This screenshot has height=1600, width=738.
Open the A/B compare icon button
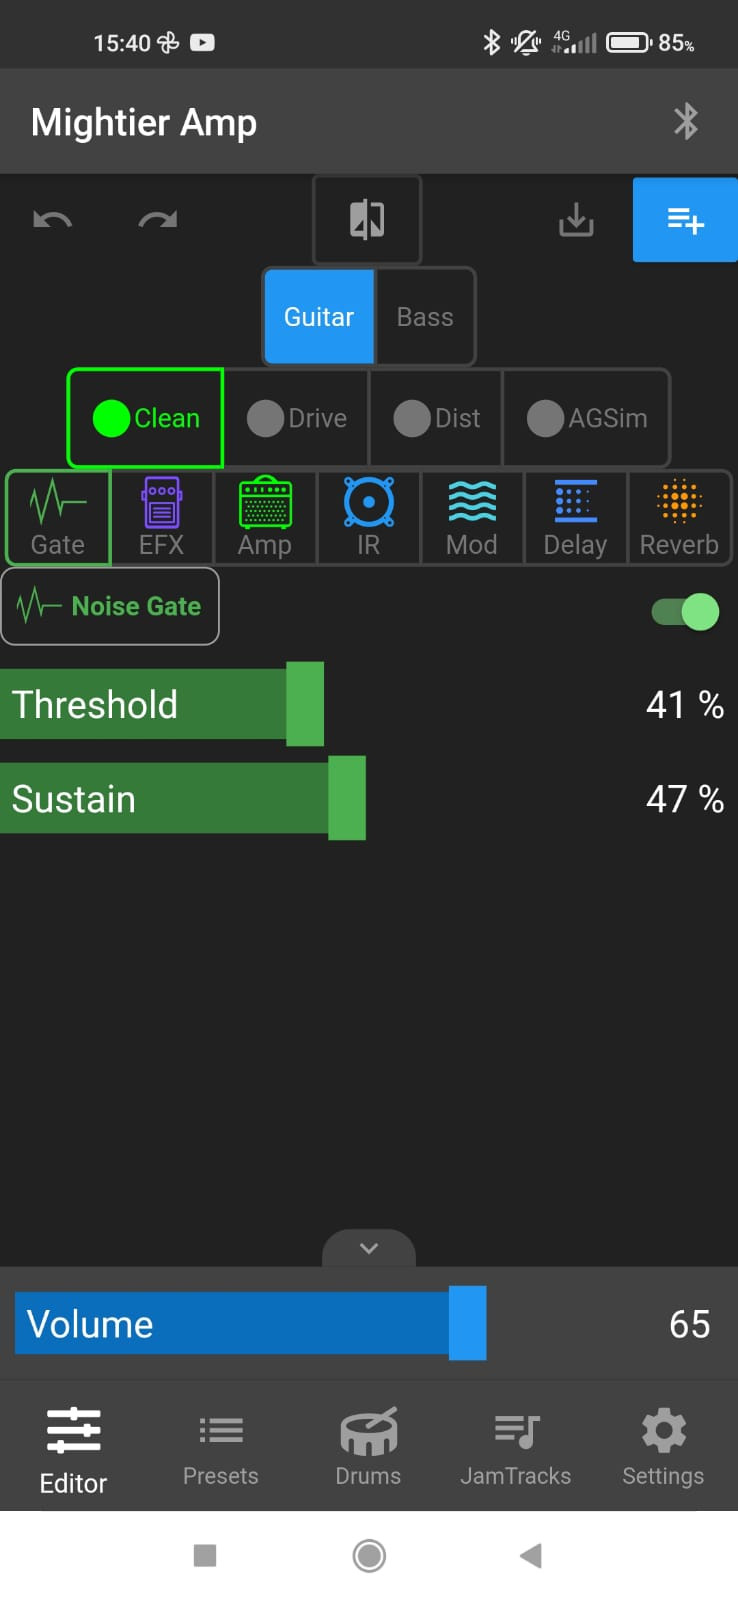pos(367,220)
